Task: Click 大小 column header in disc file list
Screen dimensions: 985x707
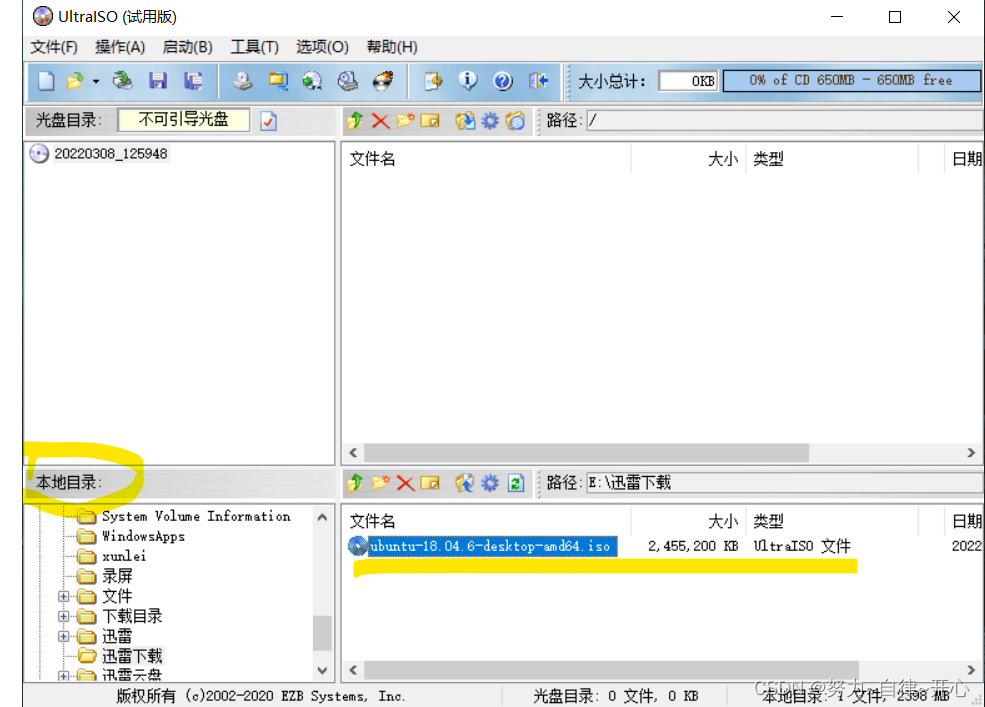Action: click(722, 159)
